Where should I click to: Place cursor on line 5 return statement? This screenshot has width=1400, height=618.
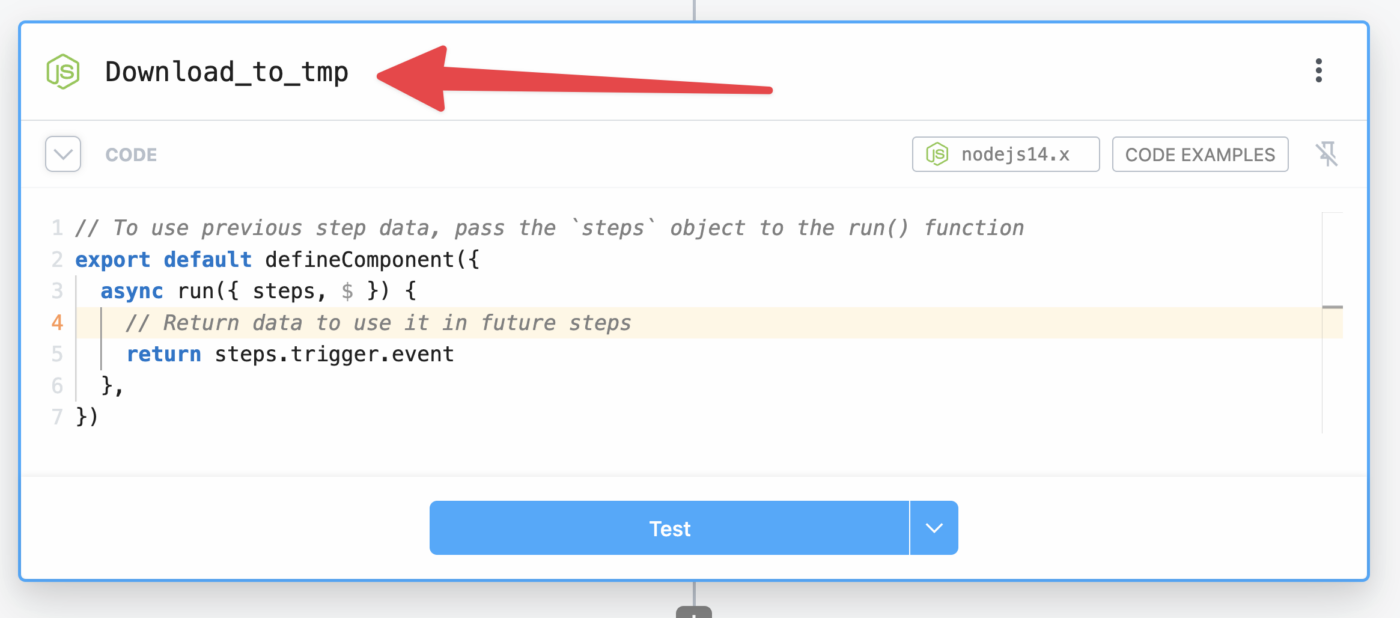(290, 354)
